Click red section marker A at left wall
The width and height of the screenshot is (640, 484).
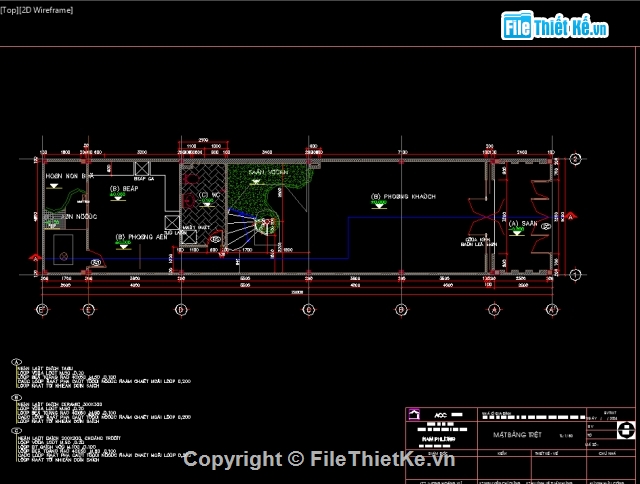35,258
